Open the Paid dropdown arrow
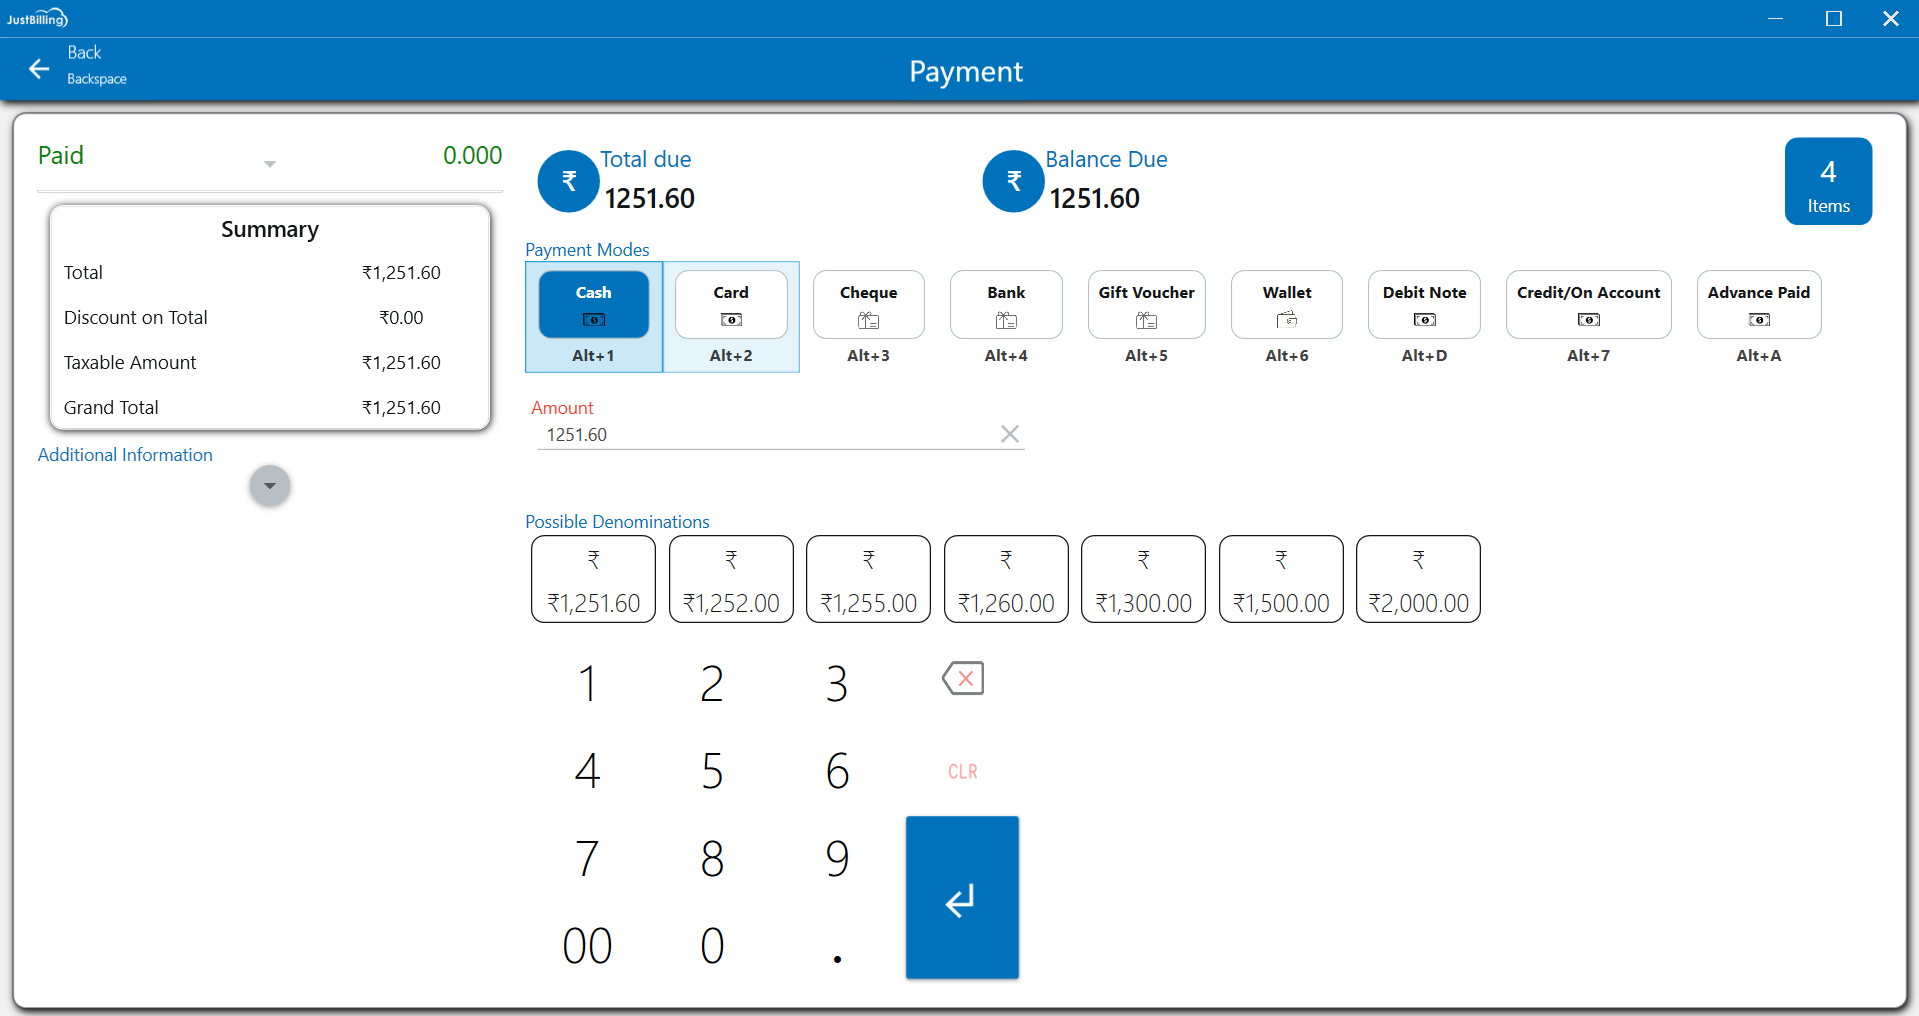 coord(270,163)
